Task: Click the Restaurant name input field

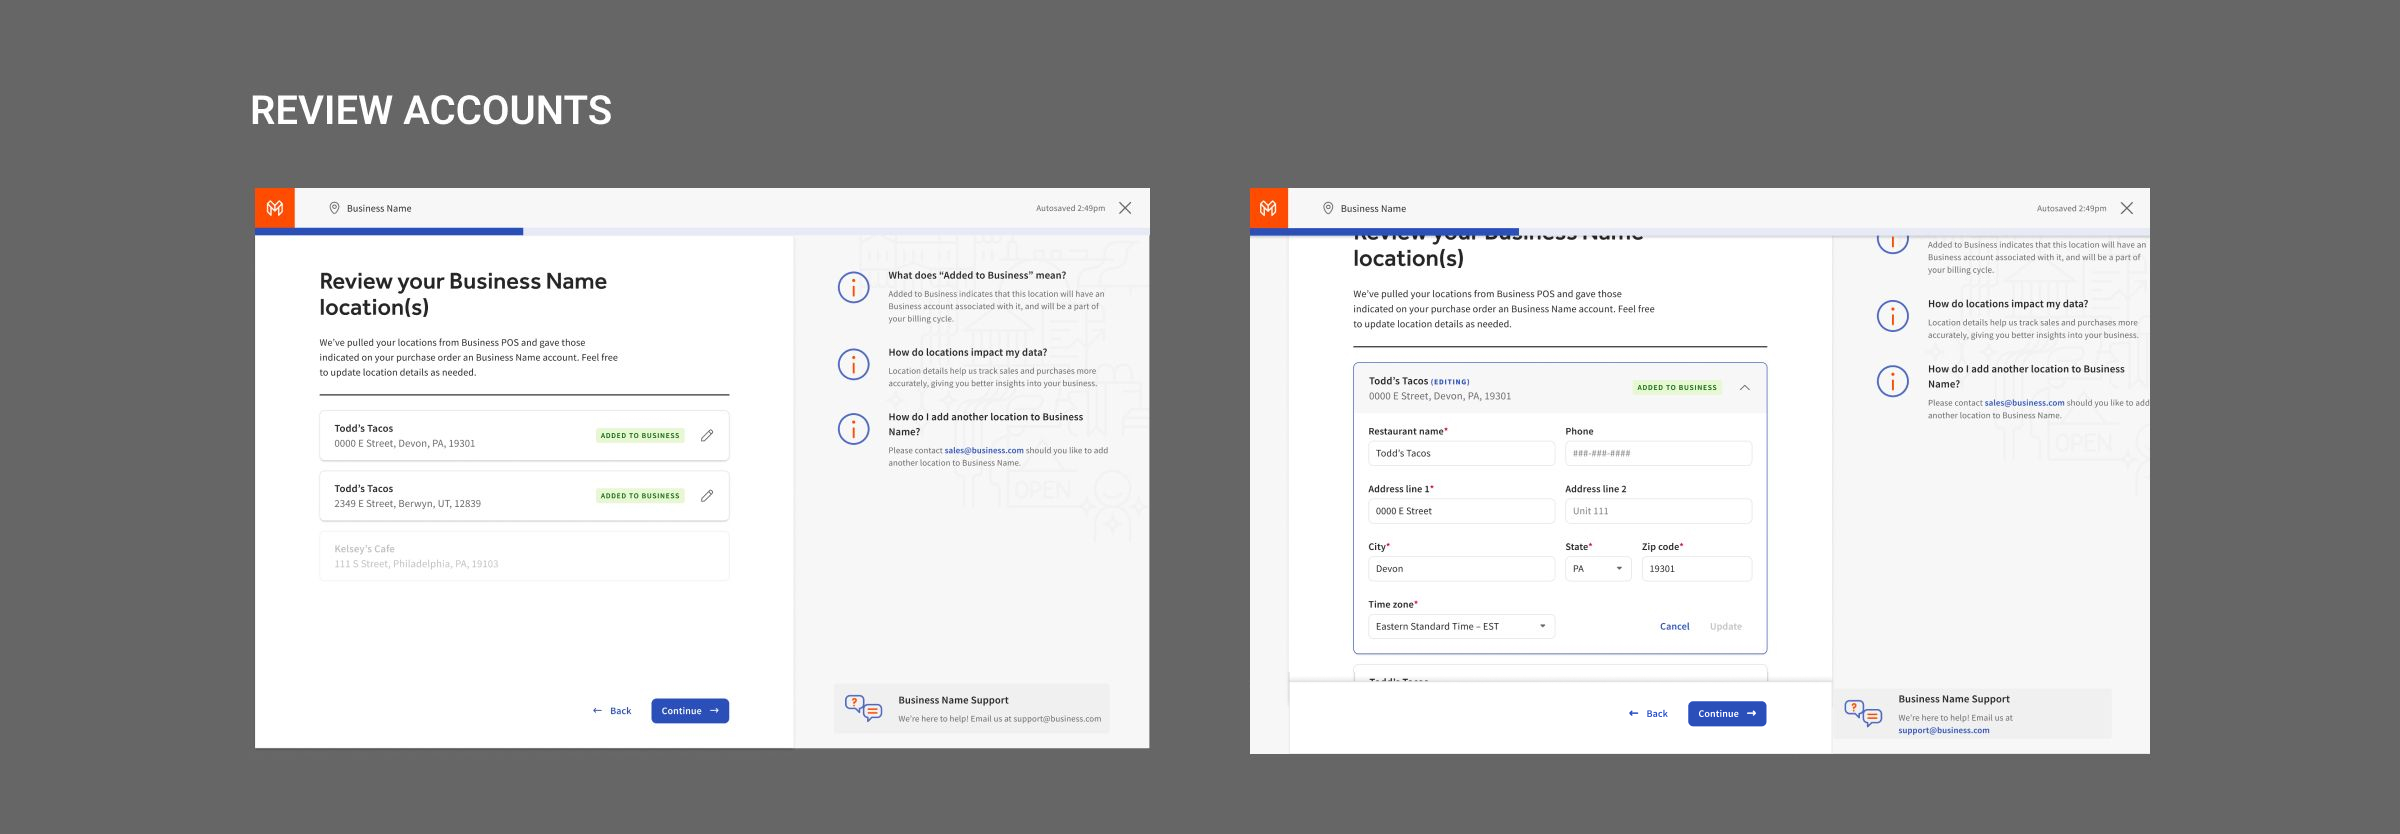Action: pyautogui.click(x=1460, y=454)
